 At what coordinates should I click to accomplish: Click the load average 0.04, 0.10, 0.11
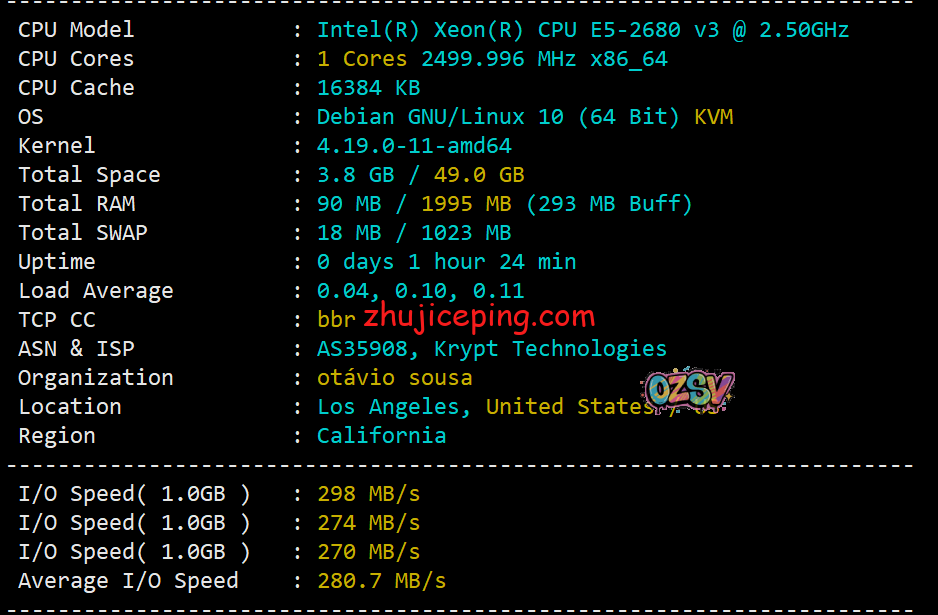(x=421, y=291)
